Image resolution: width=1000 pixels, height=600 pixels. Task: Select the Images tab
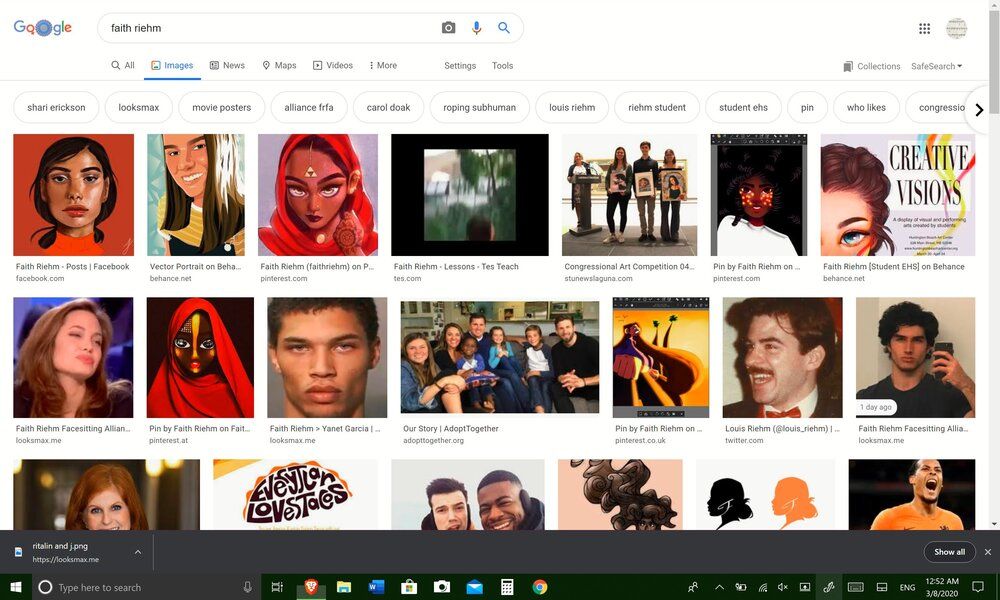(172, 65)
